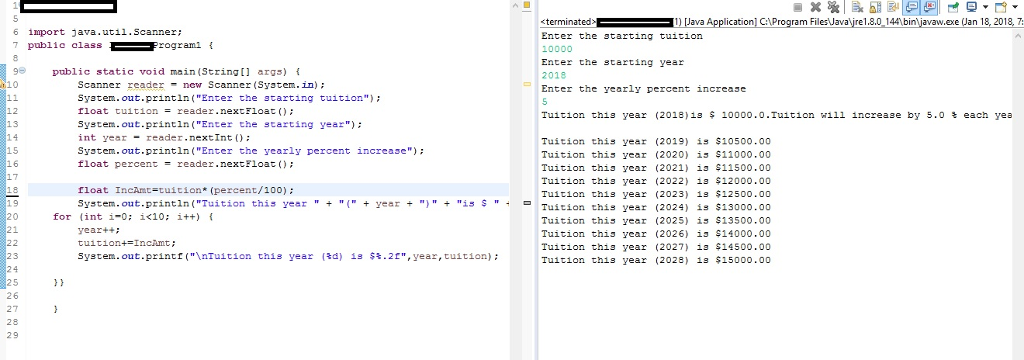Image resolution: width=1024 pixels, height=360 pixels.
Task: Click 'public static void main' declaration
Action: click(176, 71)
